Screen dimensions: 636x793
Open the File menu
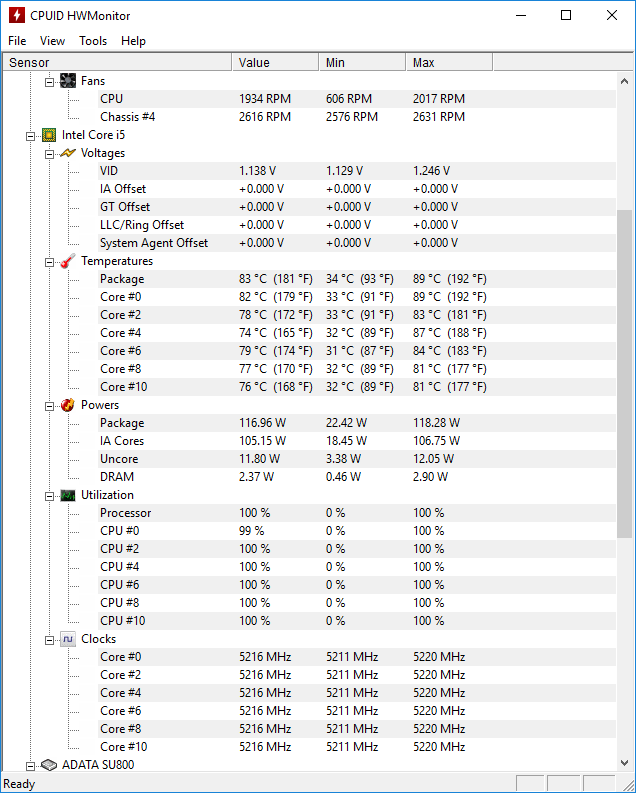coord(17,41)
